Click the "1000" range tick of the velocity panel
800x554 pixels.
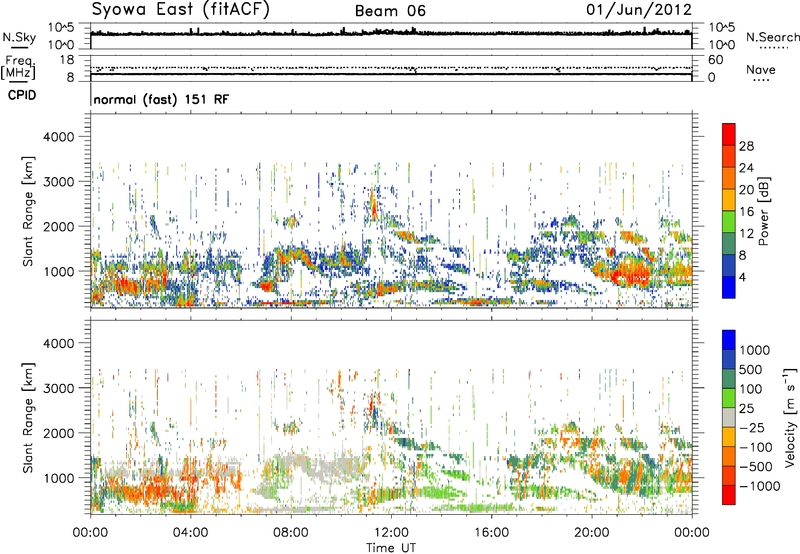pyautogui.click(x=58, y=478)
